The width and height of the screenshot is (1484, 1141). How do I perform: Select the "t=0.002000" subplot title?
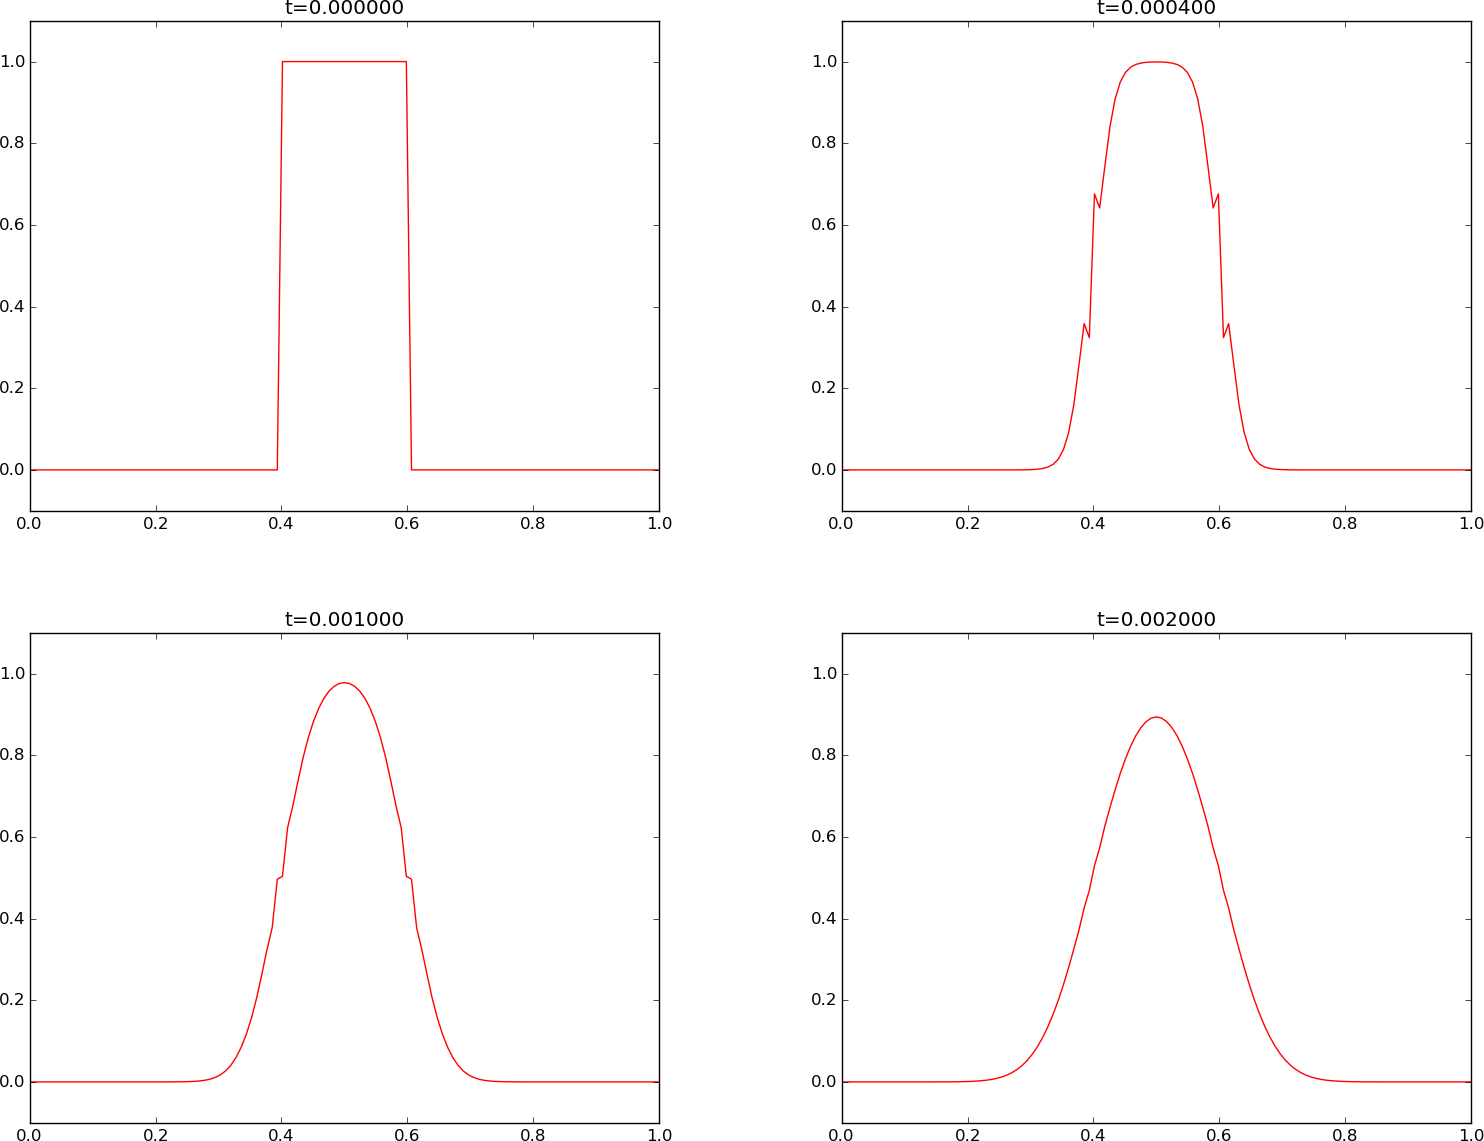[x=1156, y=619]
